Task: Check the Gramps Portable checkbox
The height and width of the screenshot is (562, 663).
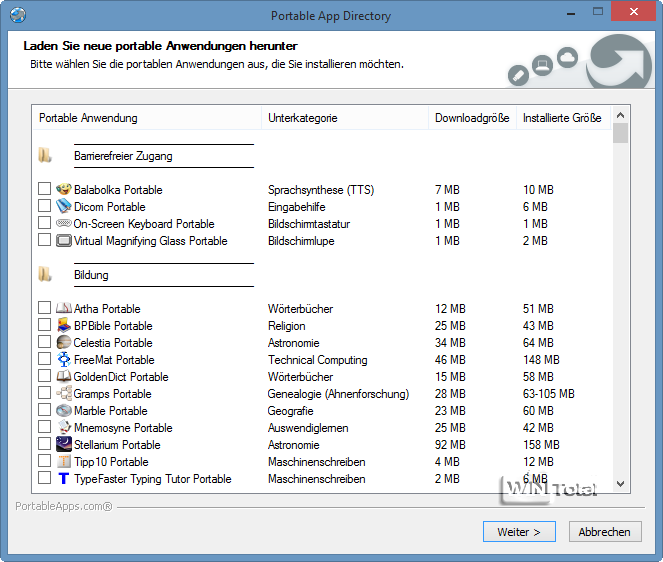Action: click(44, 392)
